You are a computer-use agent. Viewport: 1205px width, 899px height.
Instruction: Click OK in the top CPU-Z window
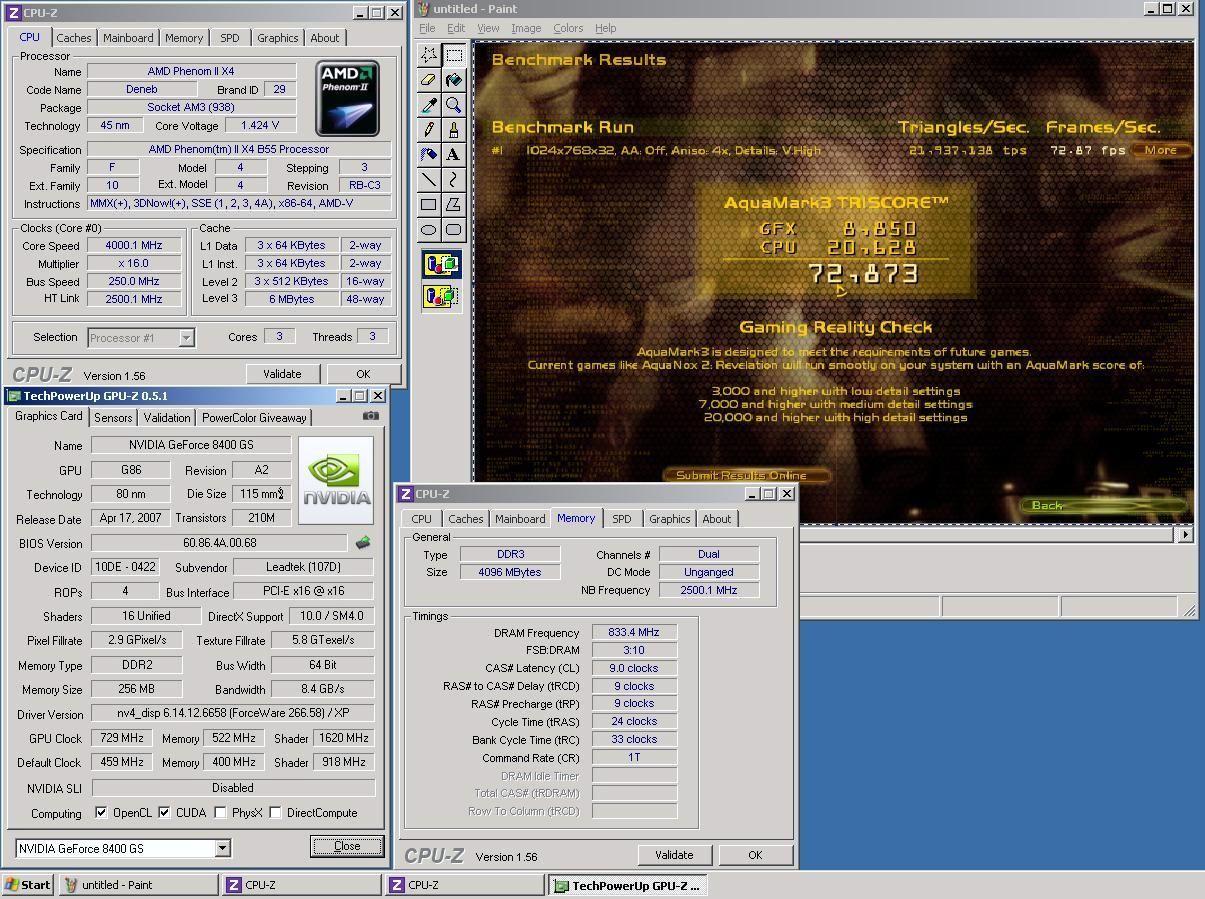[363, 374]
